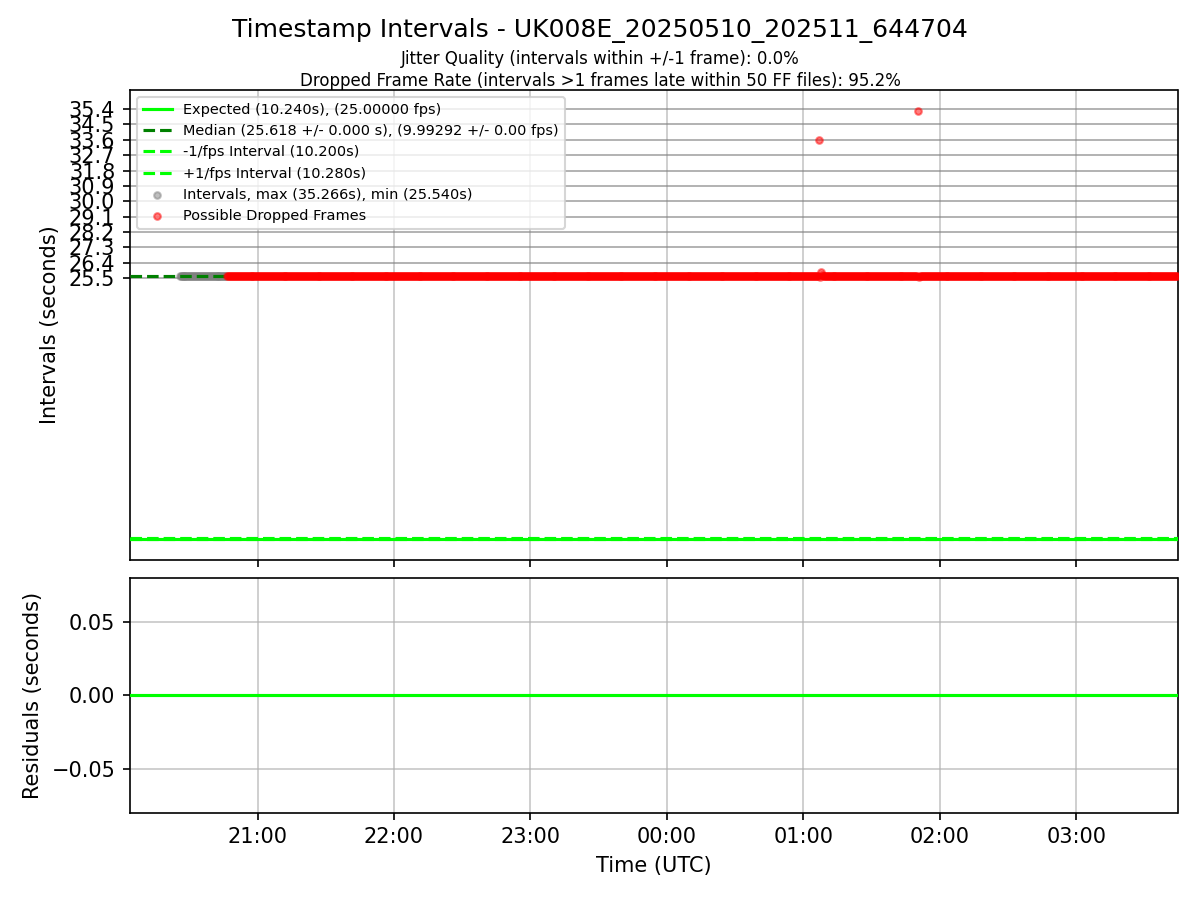Click the gray interval segment before 21:00
Screen dimensions: 1200x900
click(x=203, y=276)
